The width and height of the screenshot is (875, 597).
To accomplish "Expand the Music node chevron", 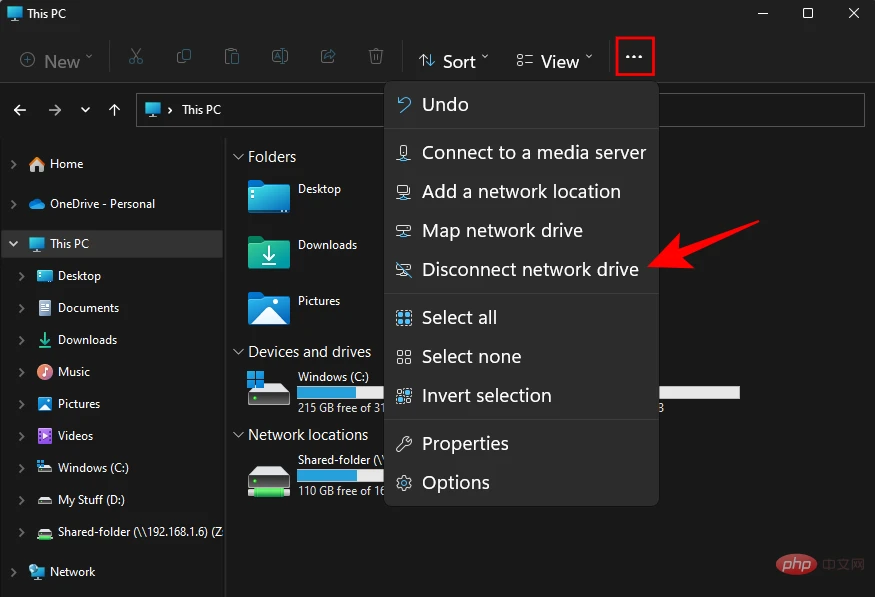I will click(21, 372).
